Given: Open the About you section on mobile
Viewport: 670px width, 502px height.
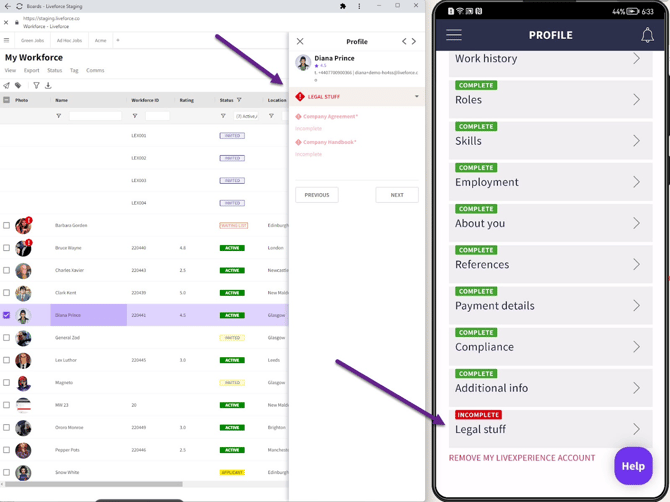Looking at the screenshot, I should pyautogui.click(x=550, y=222).
